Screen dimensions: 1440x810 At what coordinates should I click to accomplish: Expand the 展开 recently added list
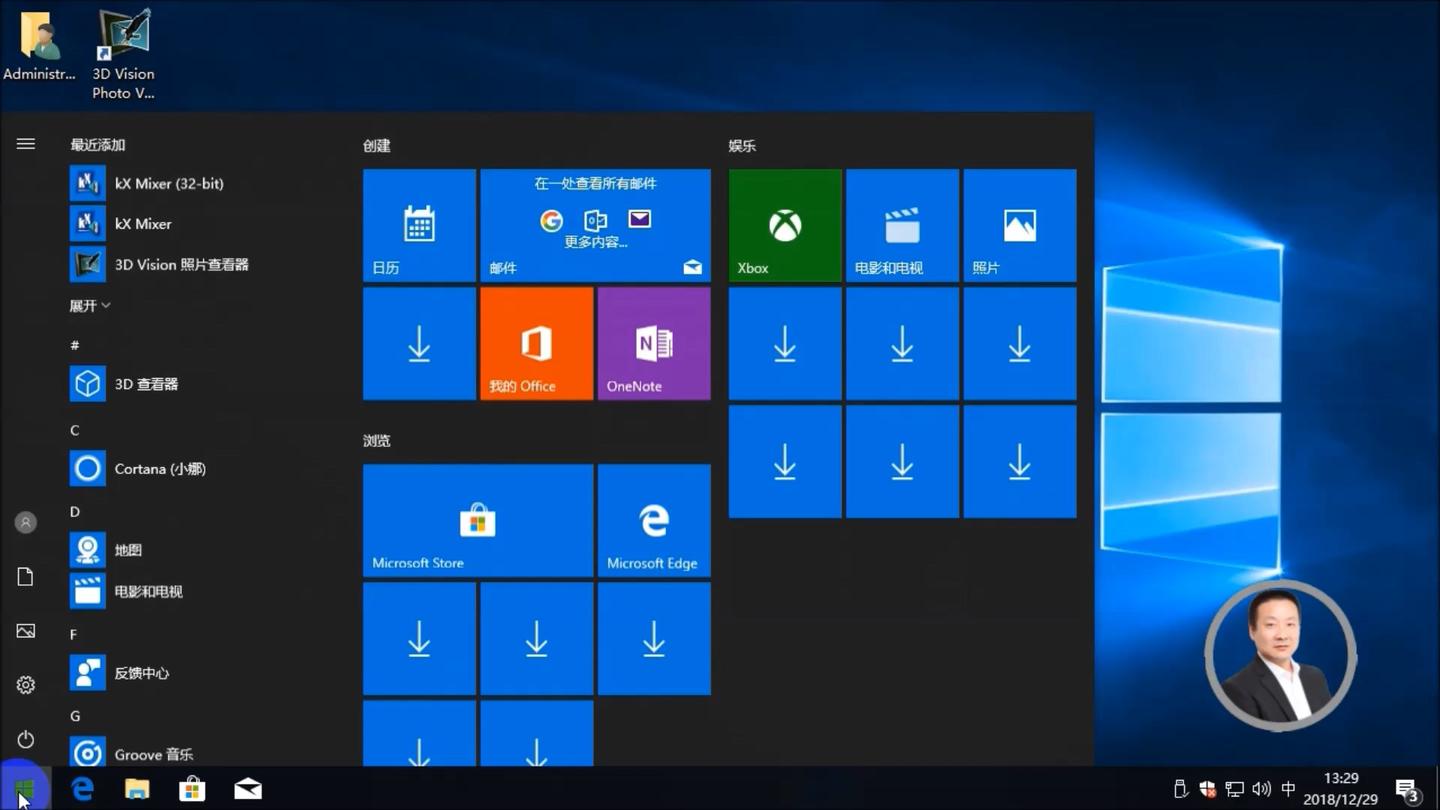coord(90,305)
